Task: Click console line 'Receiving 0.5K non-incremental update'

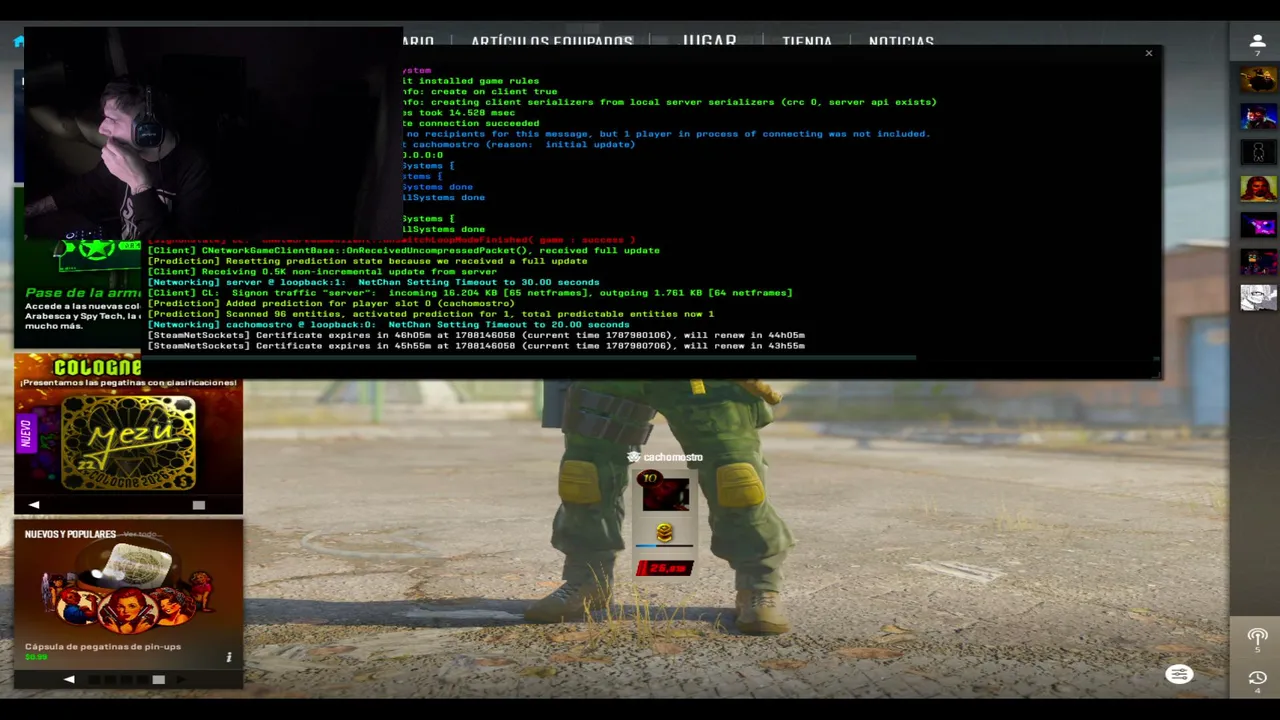Action: click(x=322, y=272)
